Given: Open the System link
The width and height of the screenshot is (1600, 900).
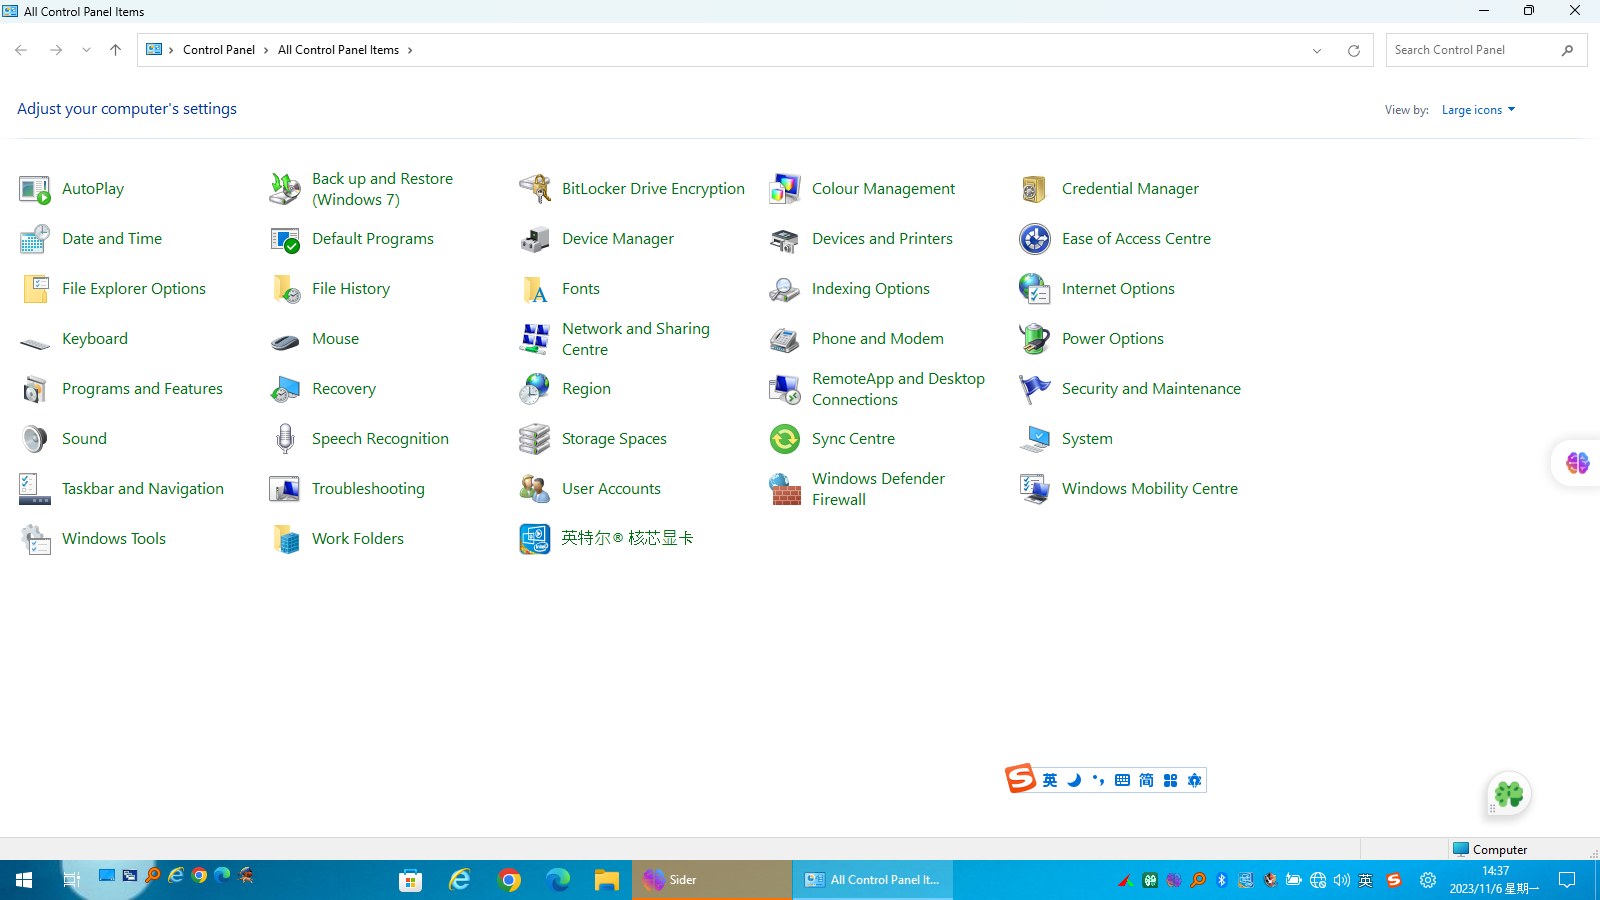Looking at the screenshot, I should [x=1087, y=439].
